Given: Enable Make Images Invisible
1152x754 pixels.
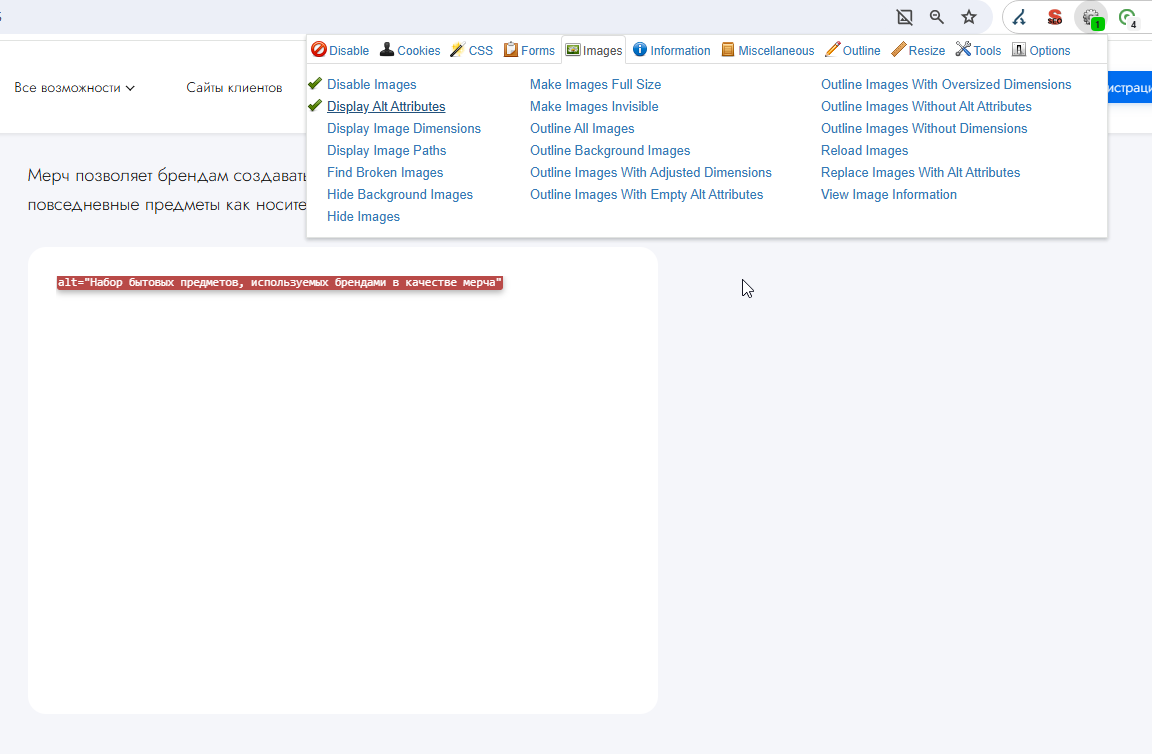Looking at the screenshot, I should click(x=594, y=107).
